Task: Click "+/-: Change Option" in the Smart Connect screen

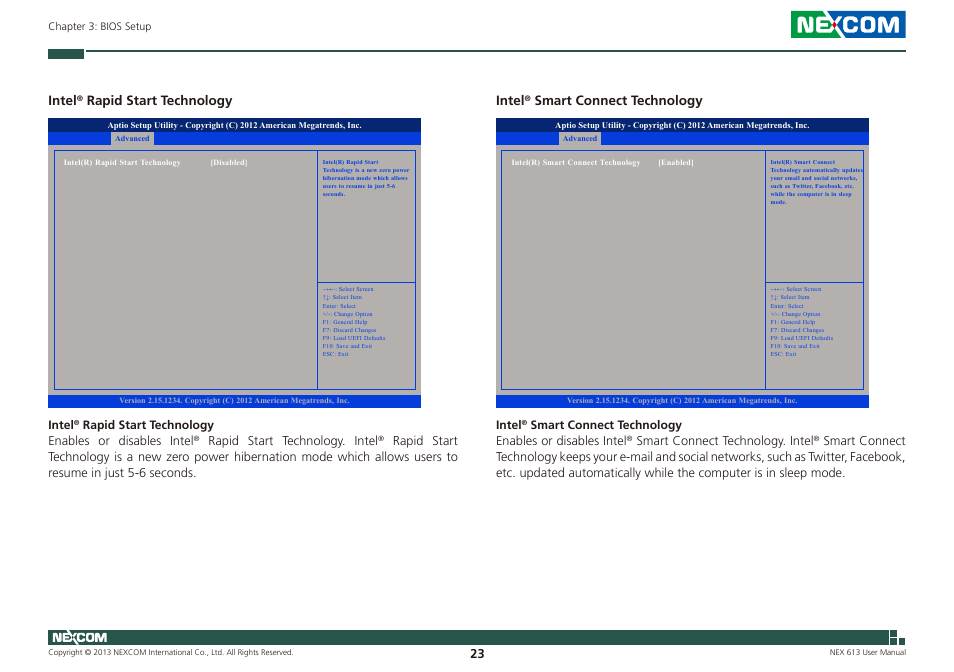Action: click(x=795, y=314)
